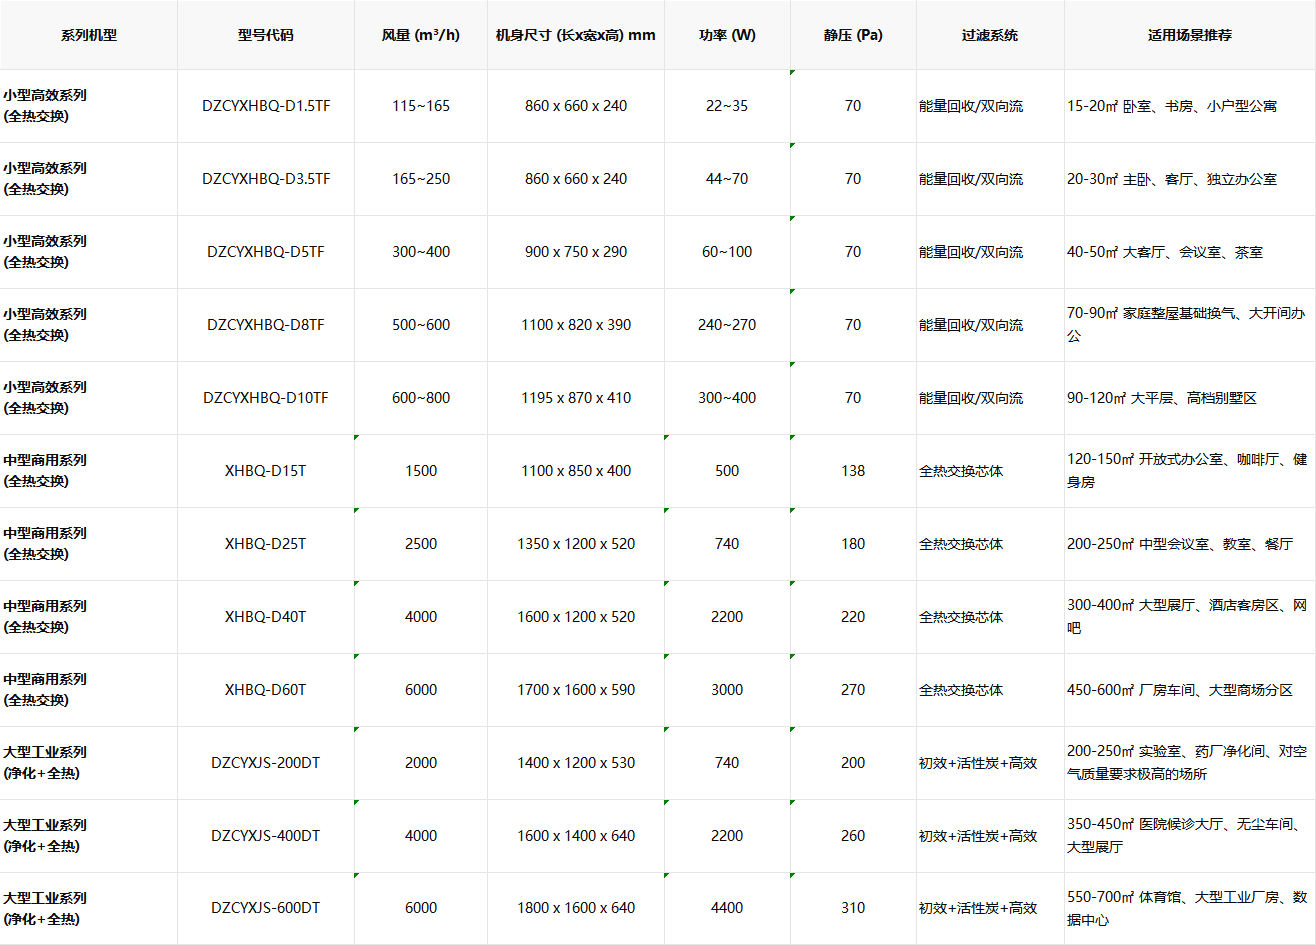Select the power value 240~270
The height and width of the screenshot is (945, 1316).
[x=727, y=325]
